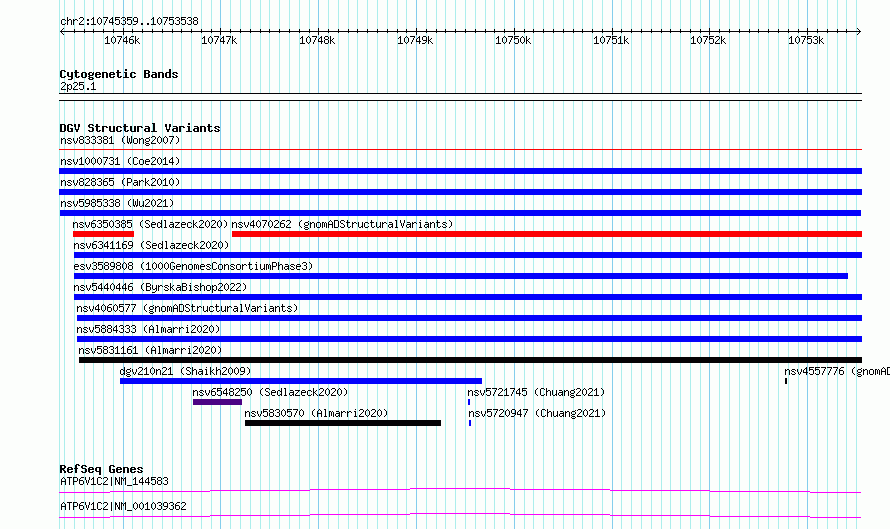Screen dimensions: 890x529
Task: Open nsv5830570 (Almarri2020) label
Action: (x=316, y=413)
